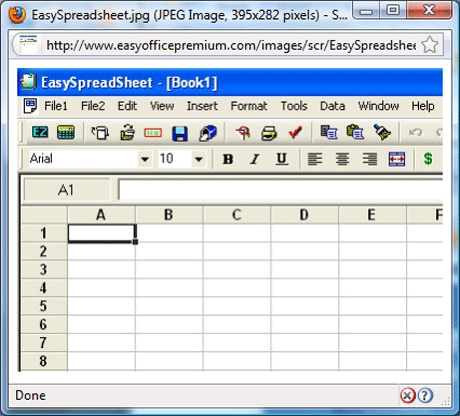
Task: Run spell check red checkmark icon
Action: click(x=295, y=133)
